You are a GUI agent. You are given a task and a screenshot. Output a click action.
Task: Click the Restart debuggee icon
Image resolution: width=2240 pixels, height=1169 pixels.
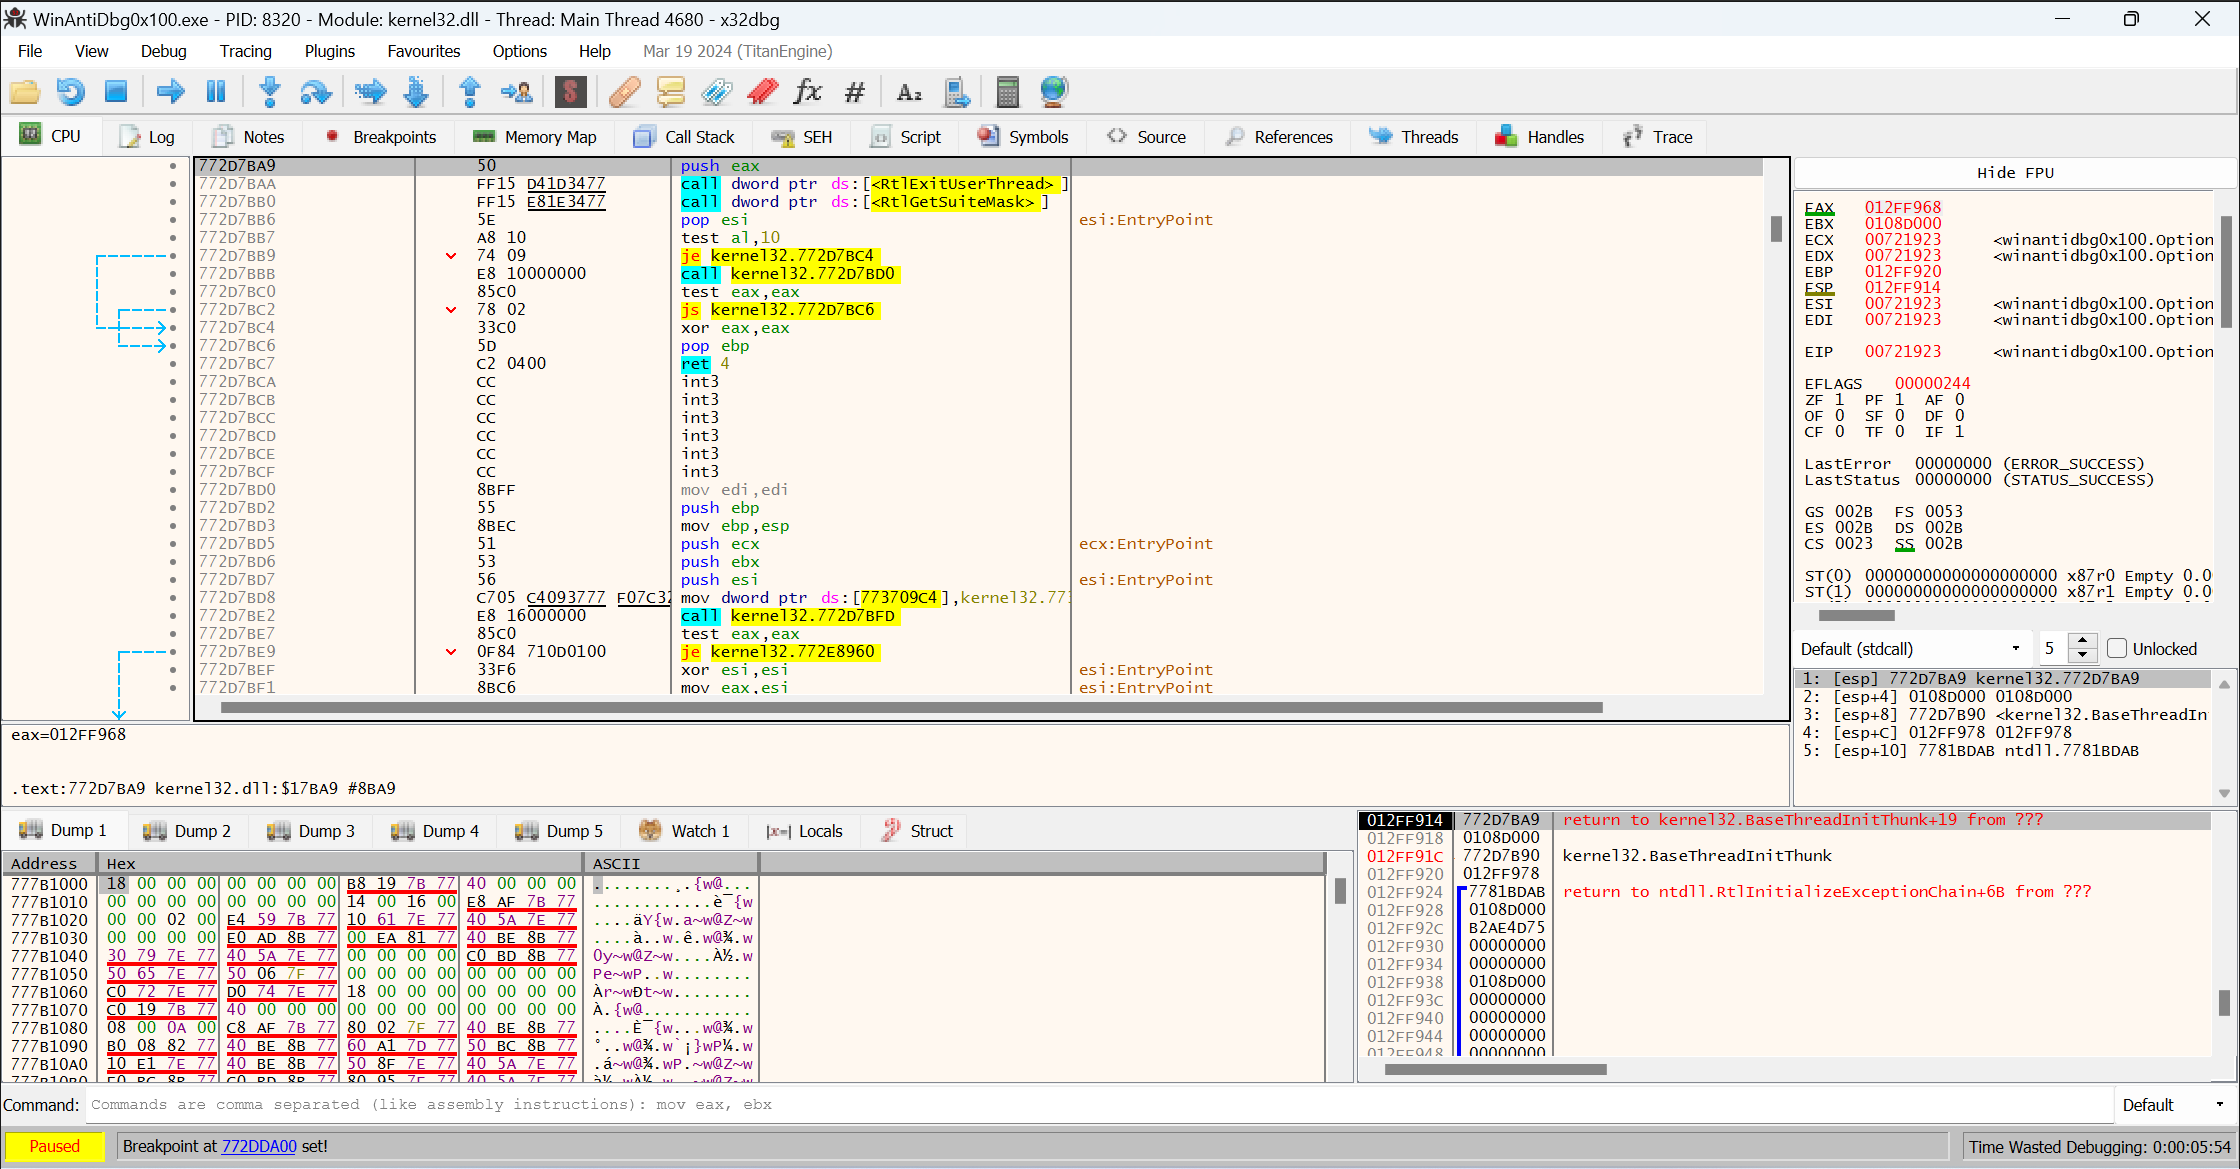(70, 92)
